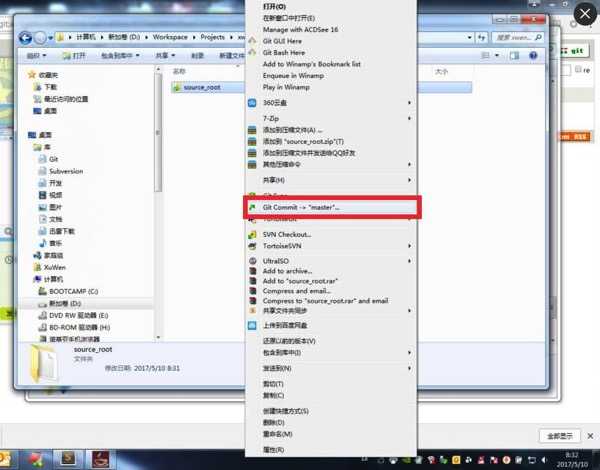This screenshot has width=600, height=470.
Task: Select Git in the navigation tree
Action: pos(53,159)
